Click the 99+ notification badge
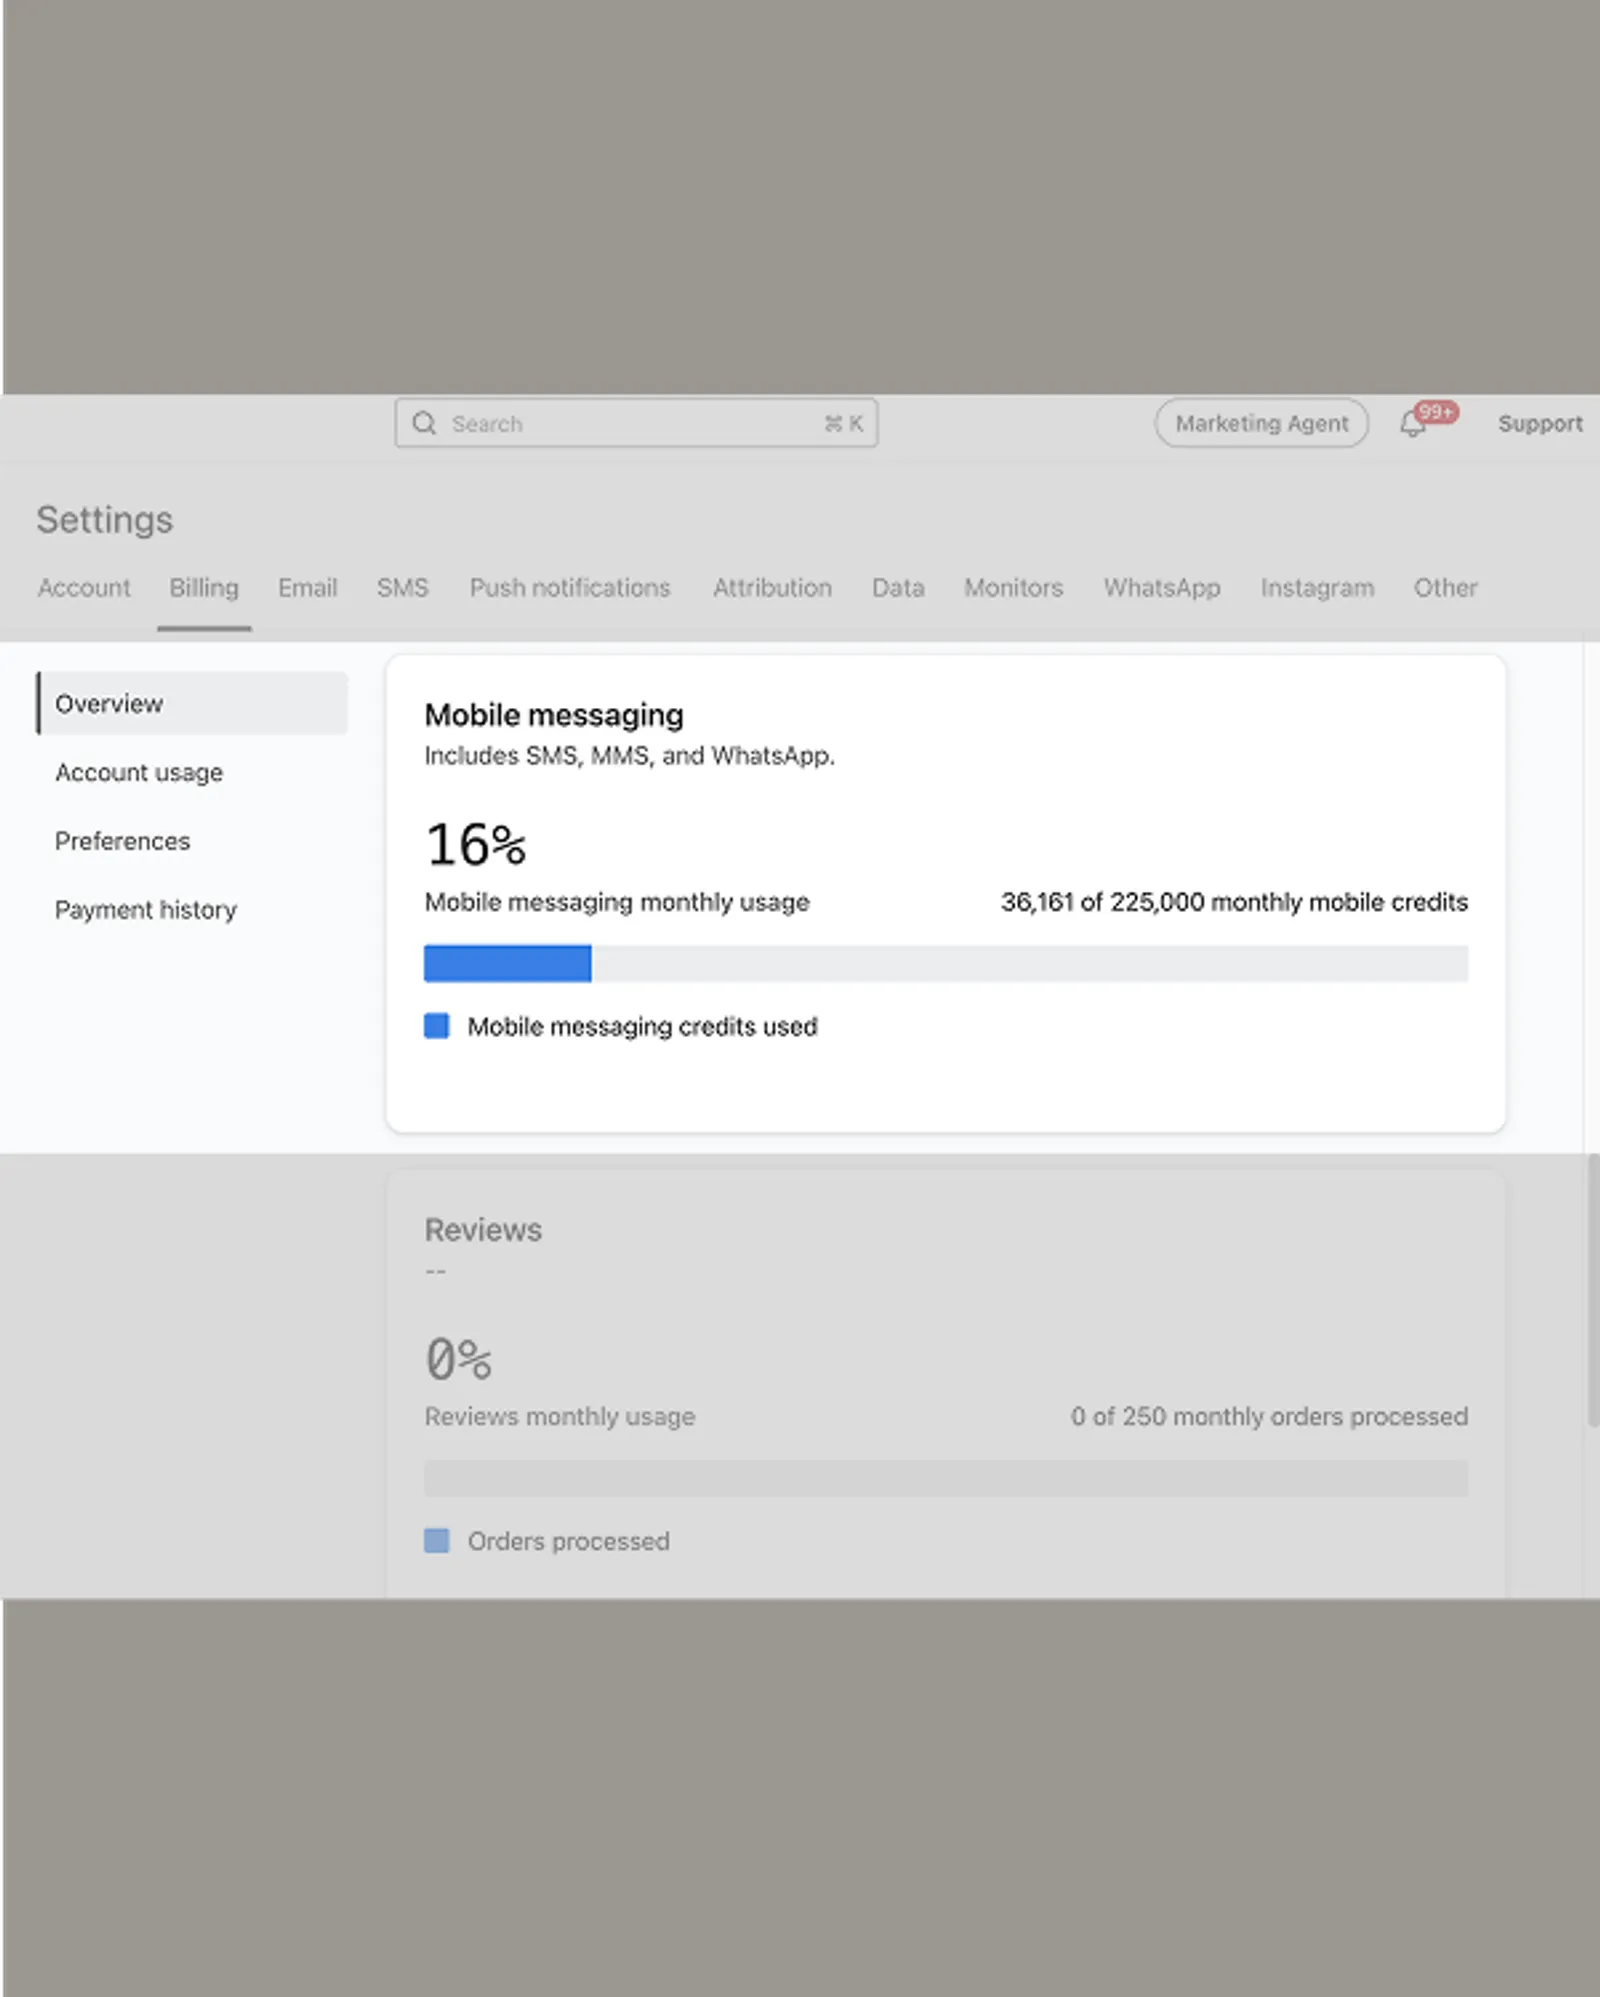Image resolution: width=1600 pixels, height=1997 pixels. pyautogui.click(x=1436, y=412)
